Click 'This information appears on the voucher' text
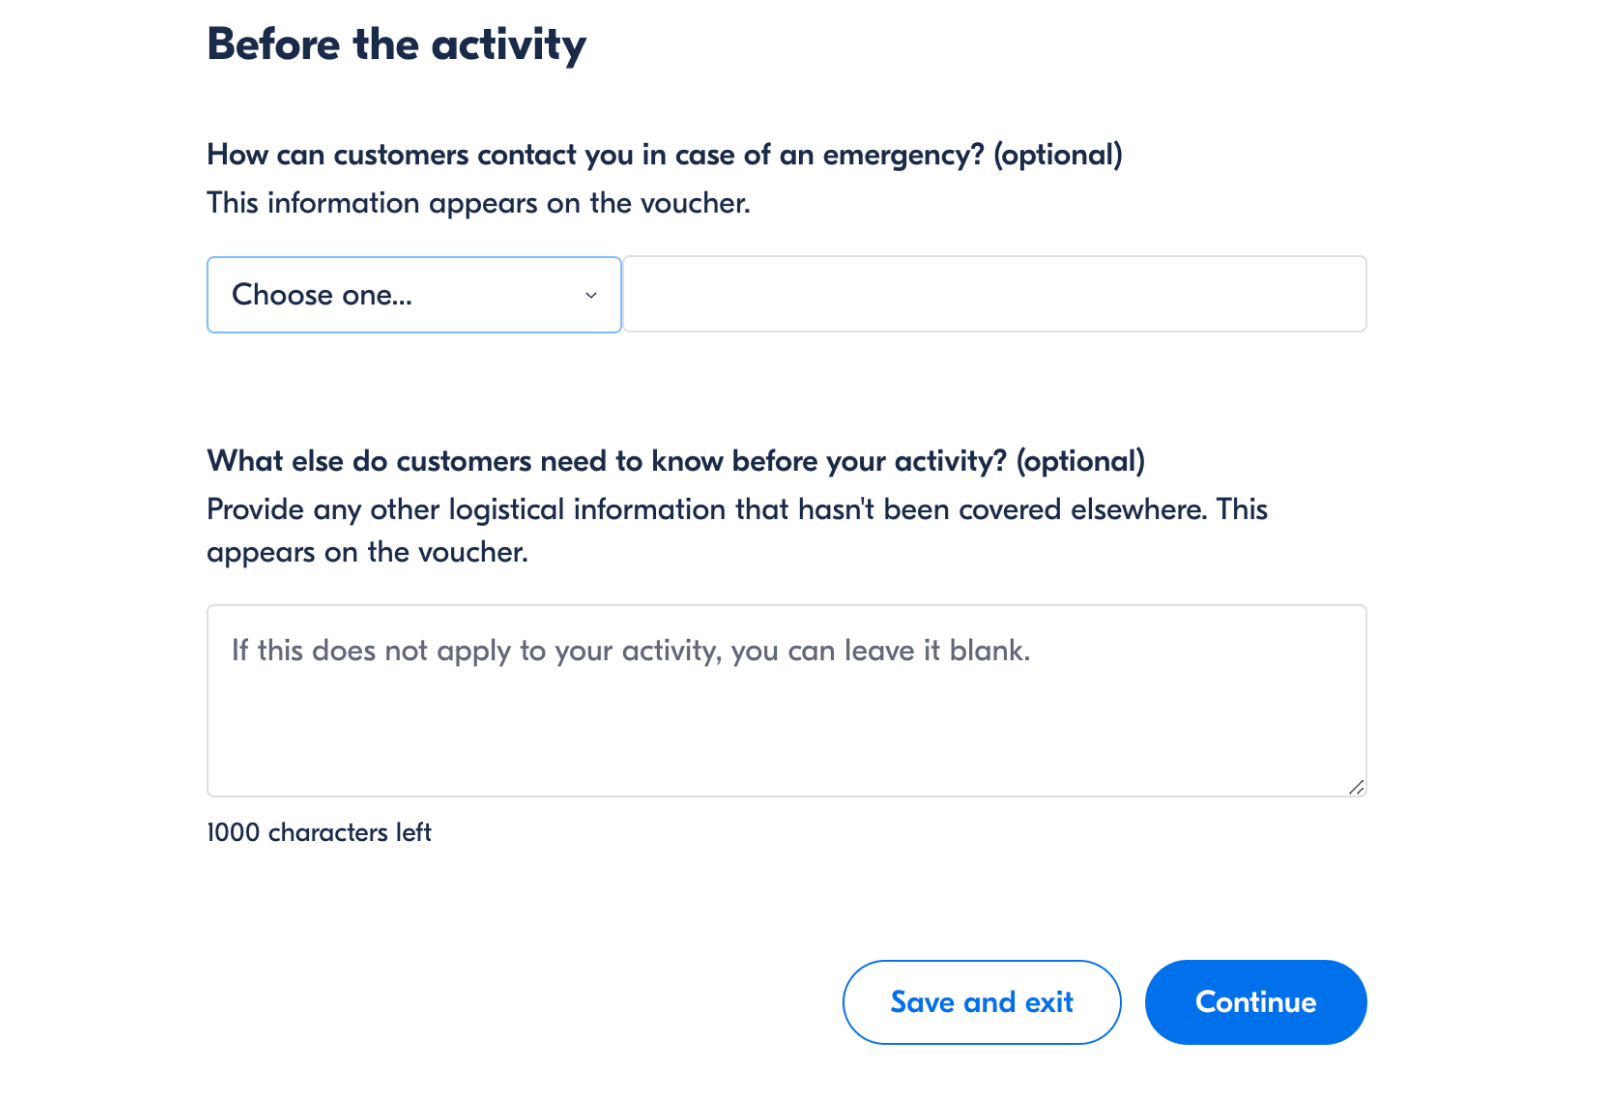The width and height of the screenshot is (1600, 1100). point(478,202)
